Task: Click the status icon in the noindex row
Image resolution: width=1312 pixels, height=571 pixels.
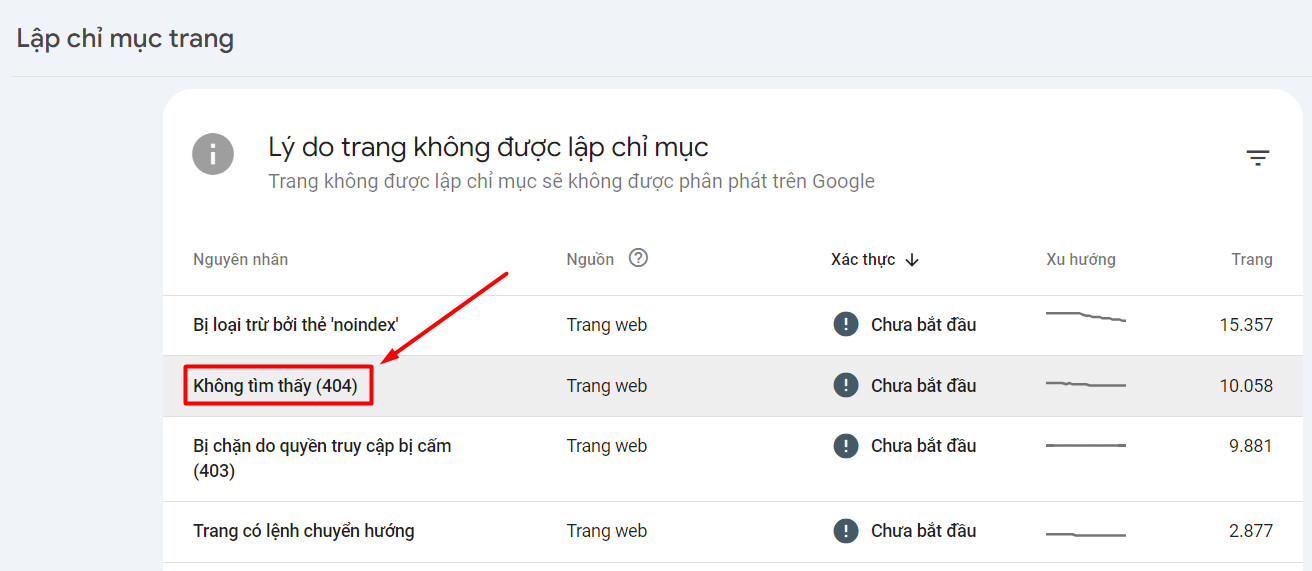Action: coord(846,324)
